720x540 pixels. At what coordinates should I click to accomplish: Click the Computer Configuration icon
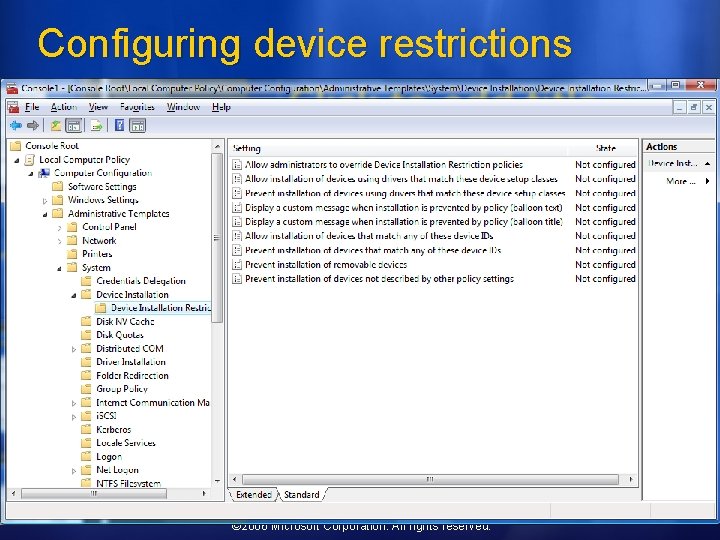pyautogui.click(x=44, y=173)
